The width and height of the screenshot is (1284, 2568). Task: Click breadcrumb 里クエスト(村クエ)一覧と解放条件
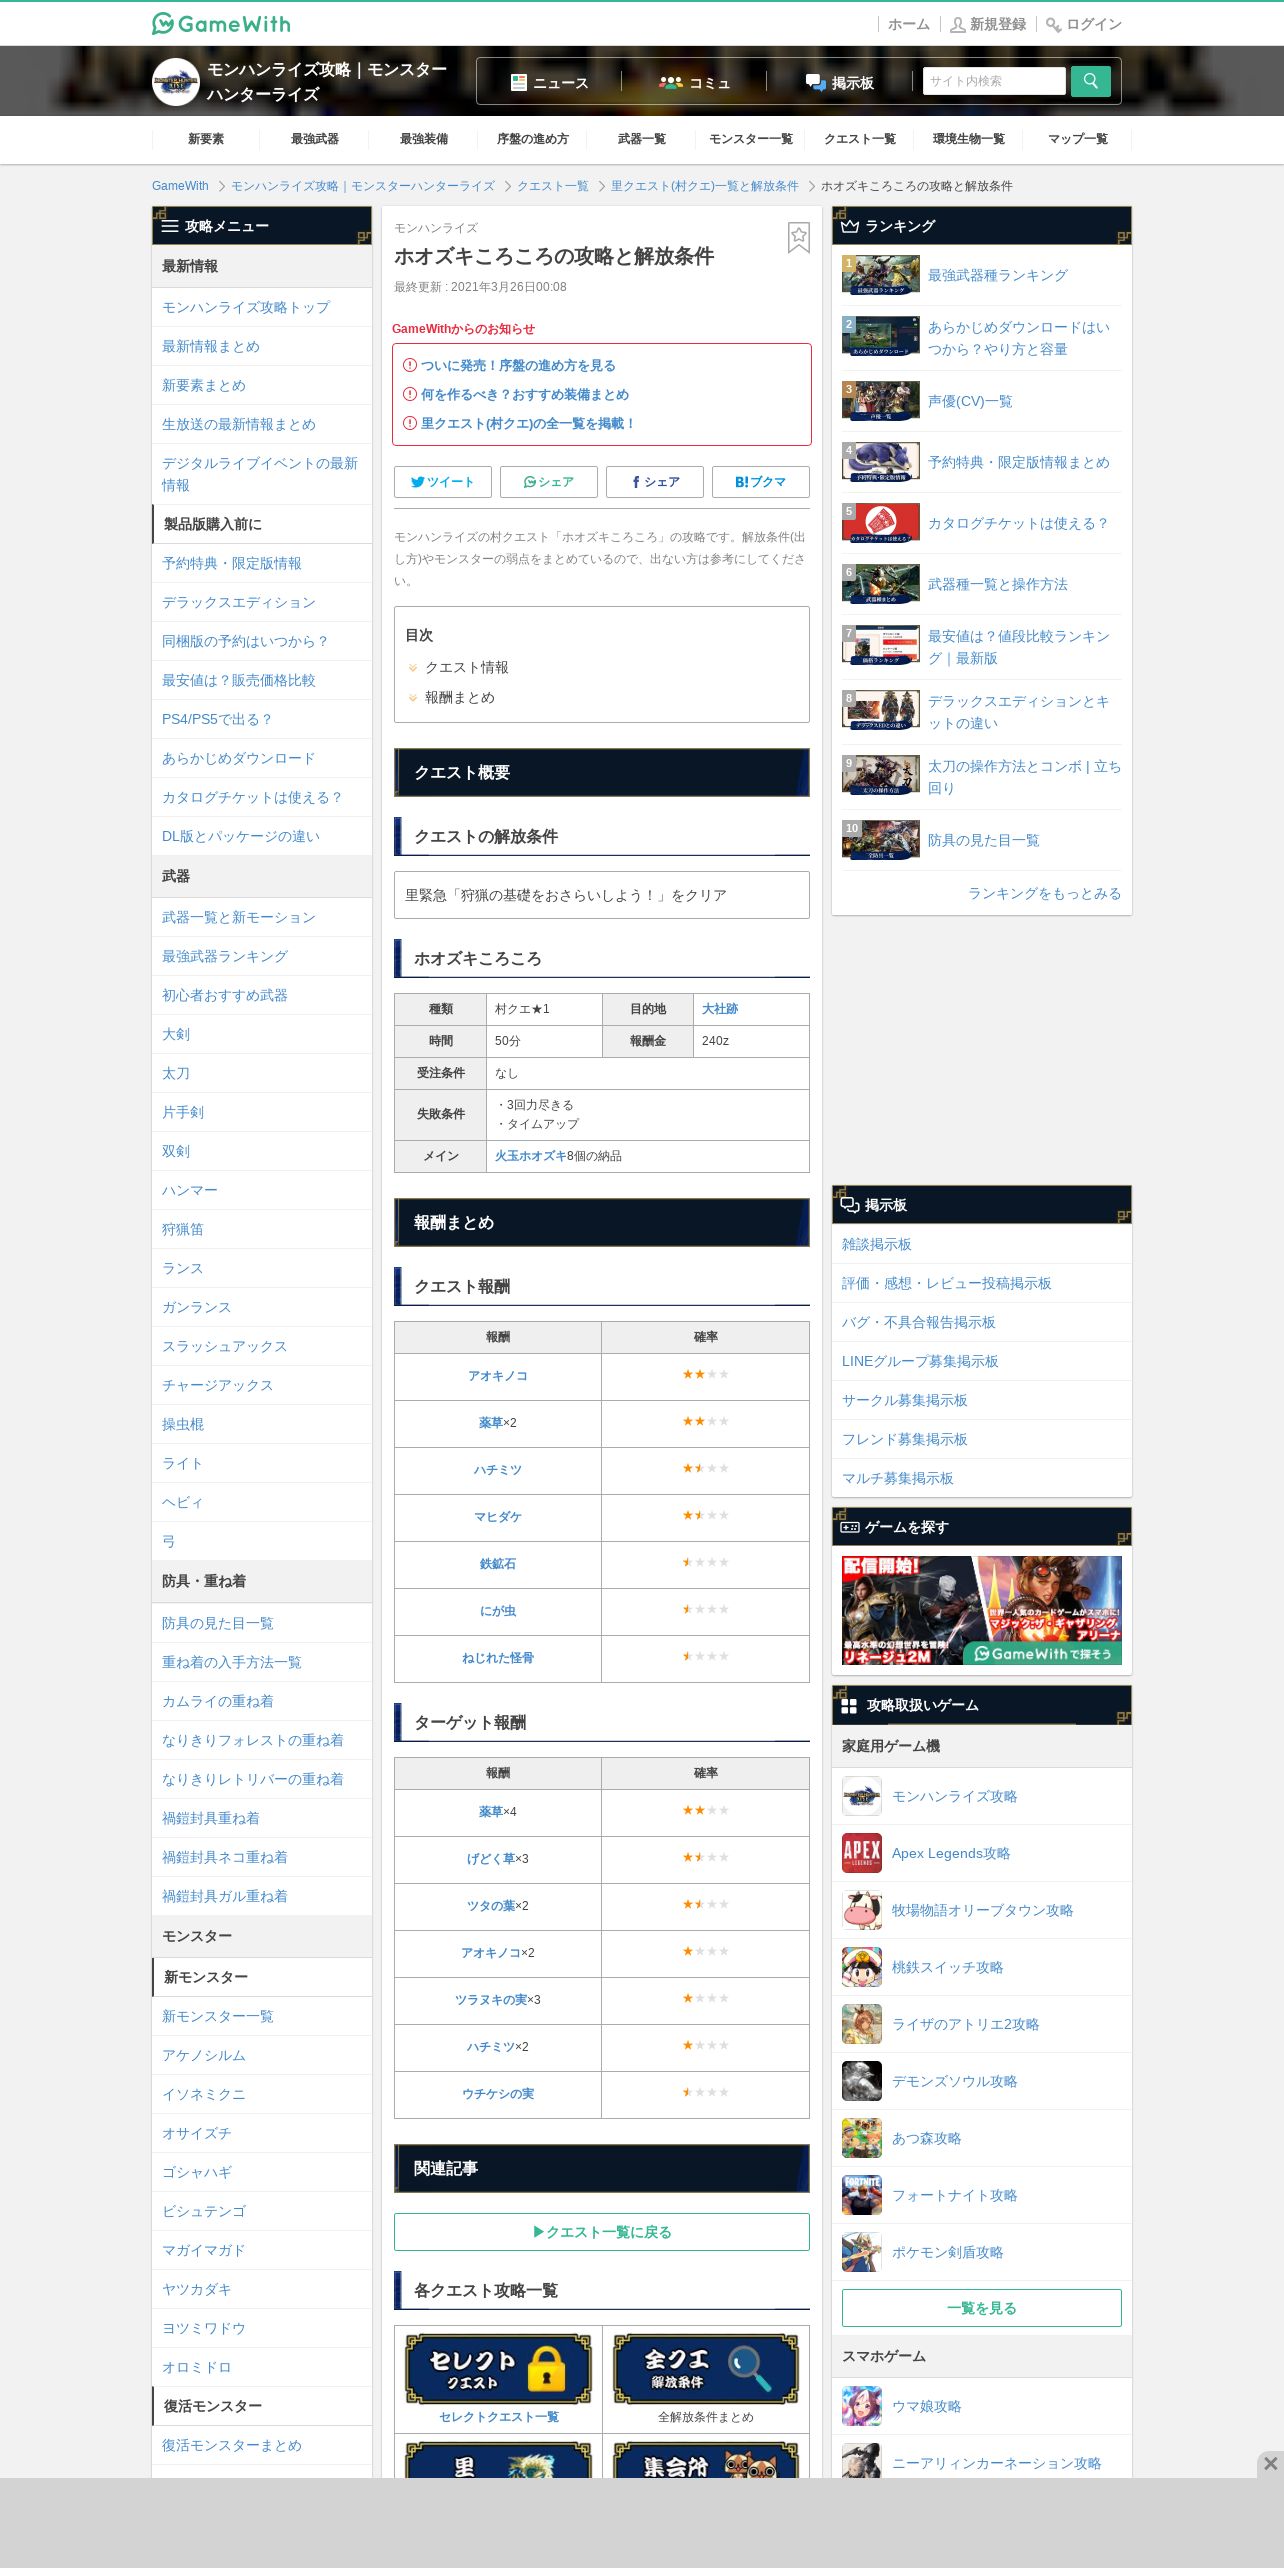click(704, 186)
